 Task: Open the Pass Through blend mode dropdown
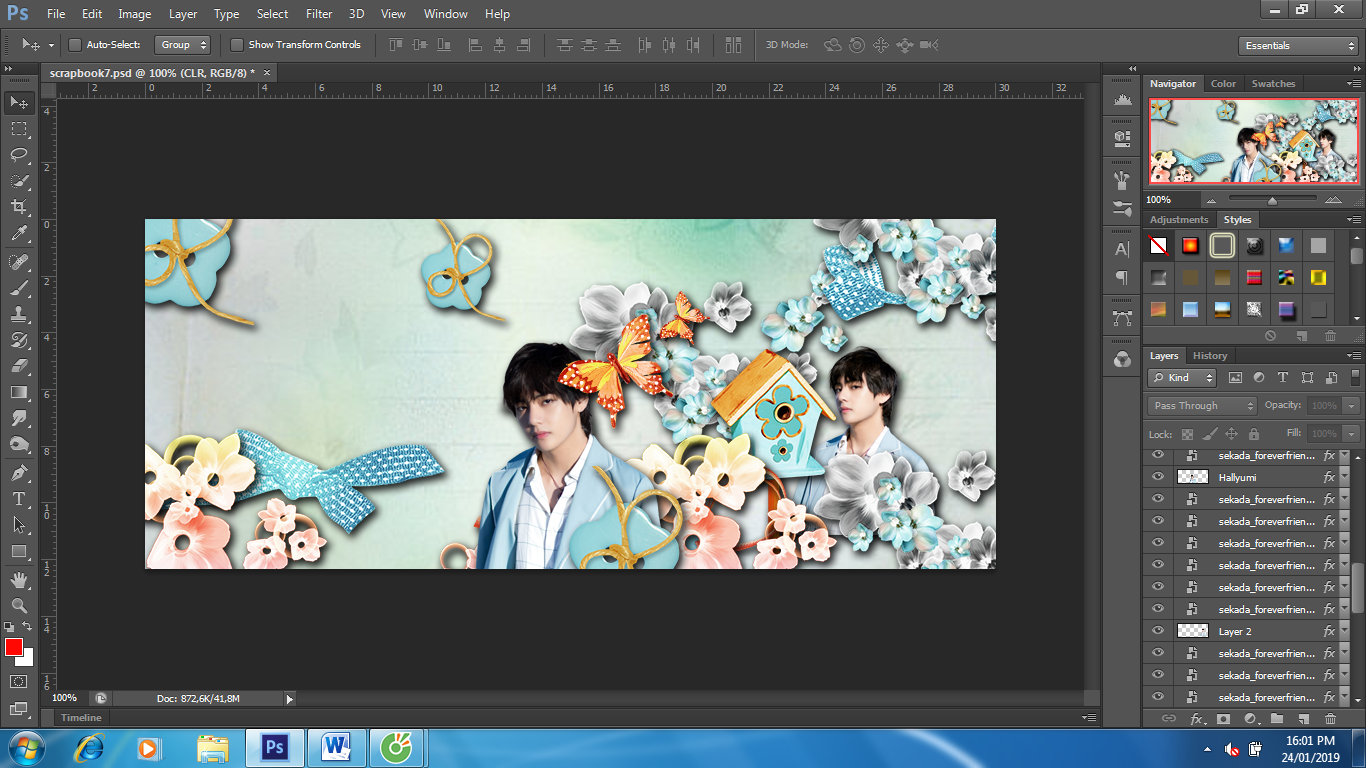click(1202, 406)
